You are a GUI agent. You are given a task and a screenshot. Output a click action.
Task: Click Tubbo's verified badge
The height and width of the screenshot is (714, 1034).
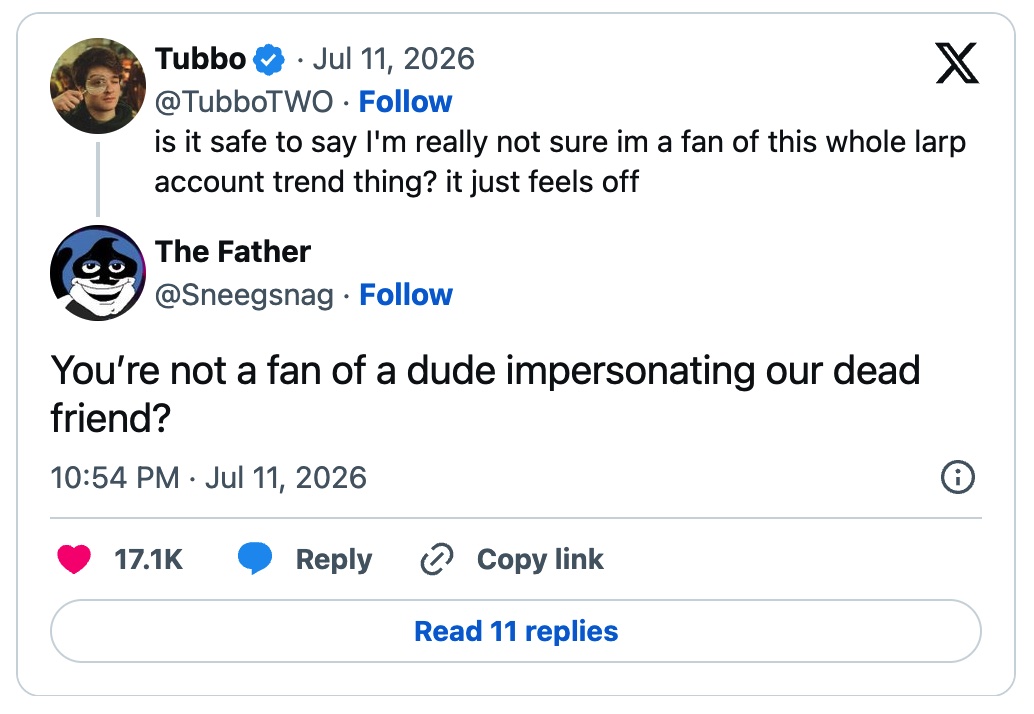coord(268,59)
